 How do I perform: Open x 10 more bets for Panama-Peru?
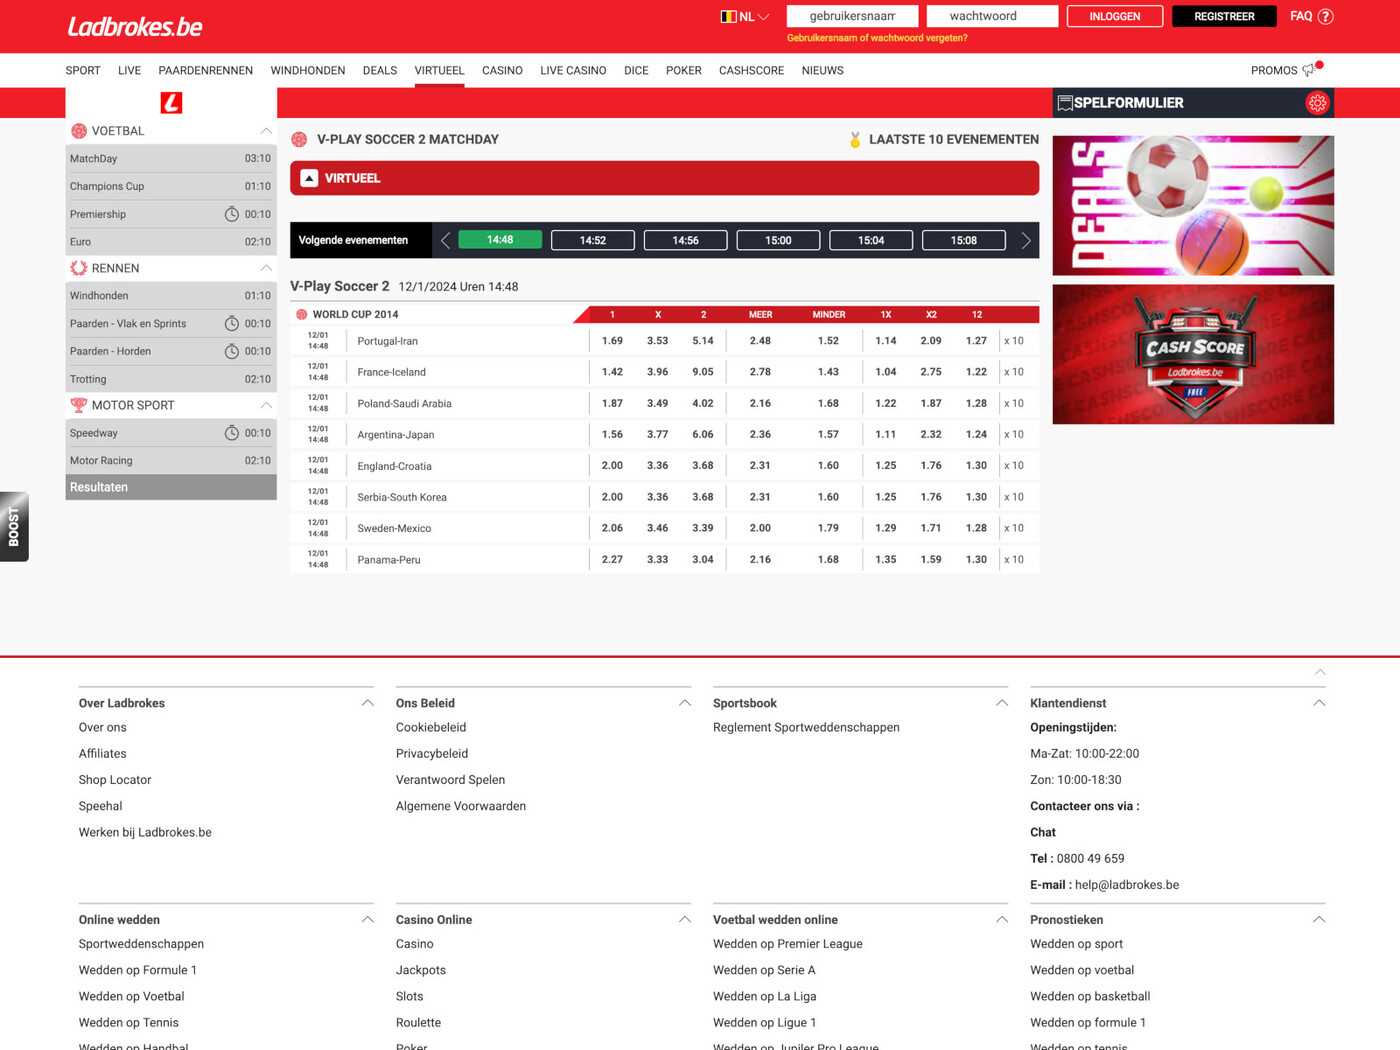[x=1014, y=560]
